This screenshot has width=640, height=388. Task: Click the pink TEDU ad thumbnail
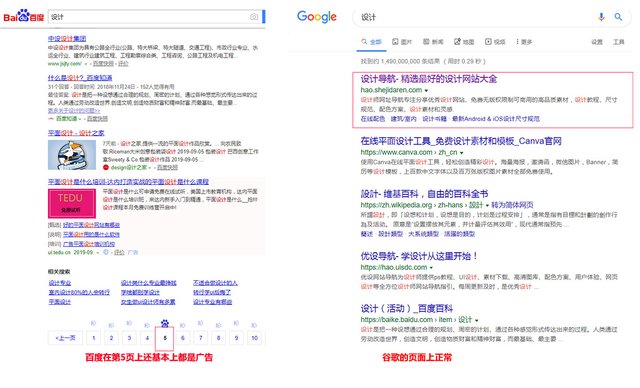click(x=72, y=203)
